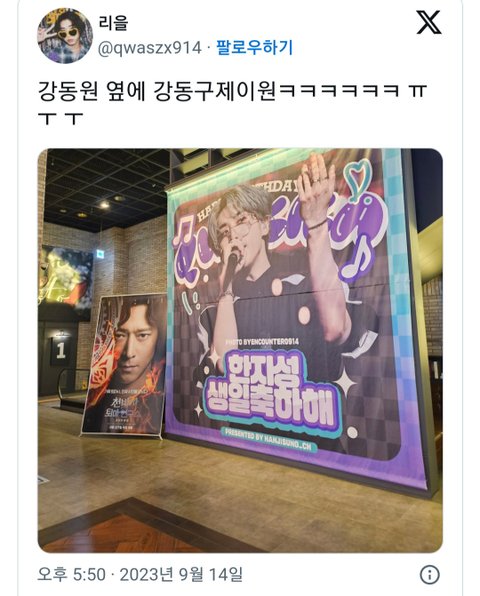Click the screen number 1 sign
Image resolution: width=480 pixels, height=596 pixels.
coord(61,351)
